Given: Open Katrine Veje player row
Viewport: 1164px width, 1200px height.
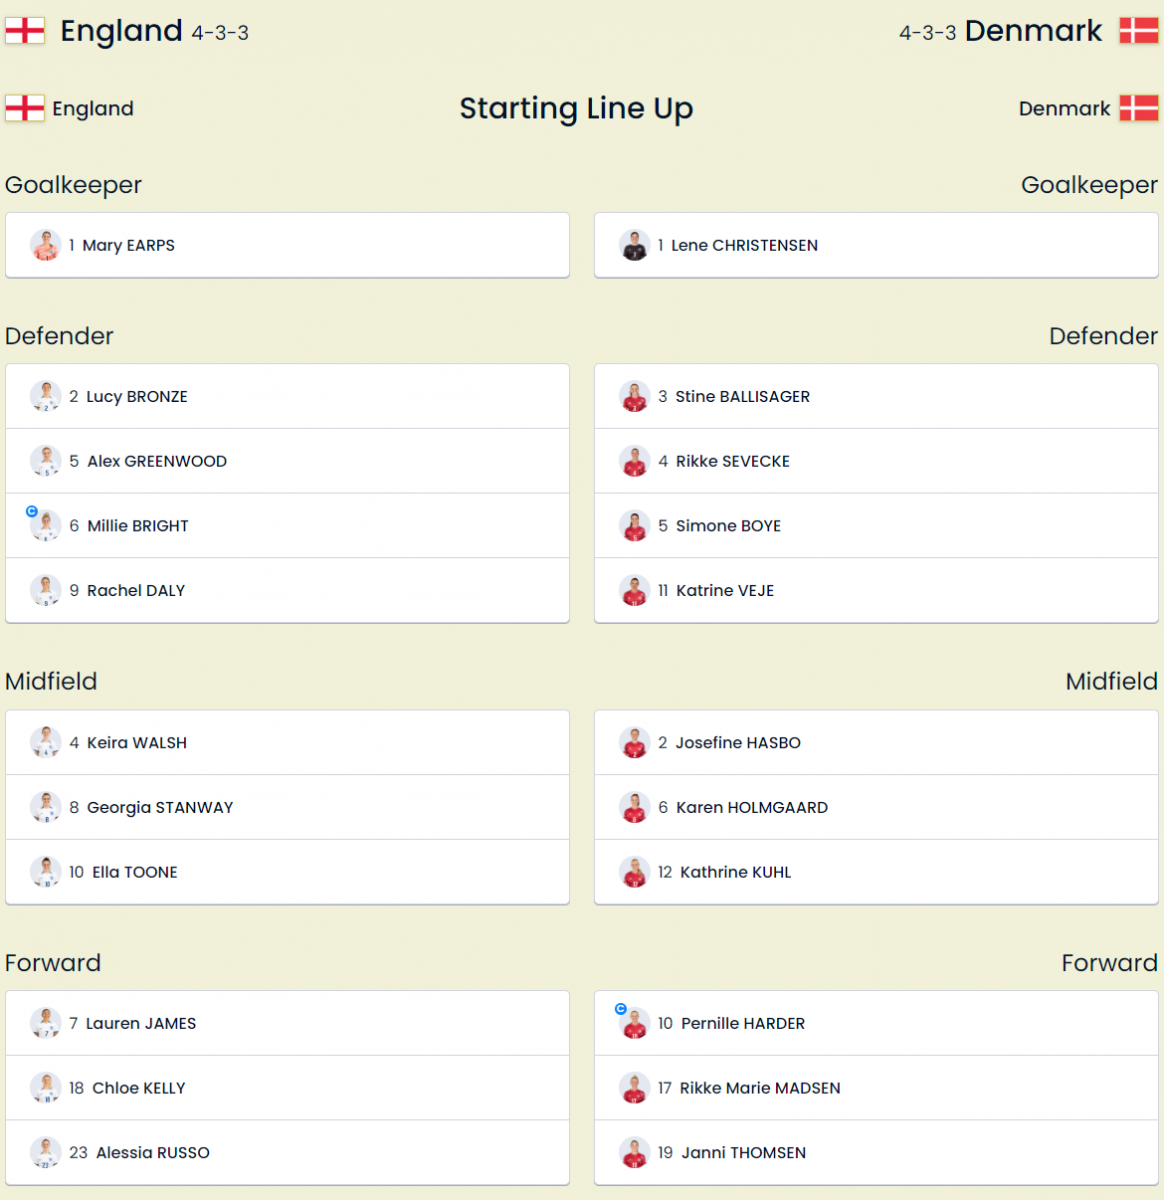Looking at the screenshot, I should pos(876,590).
